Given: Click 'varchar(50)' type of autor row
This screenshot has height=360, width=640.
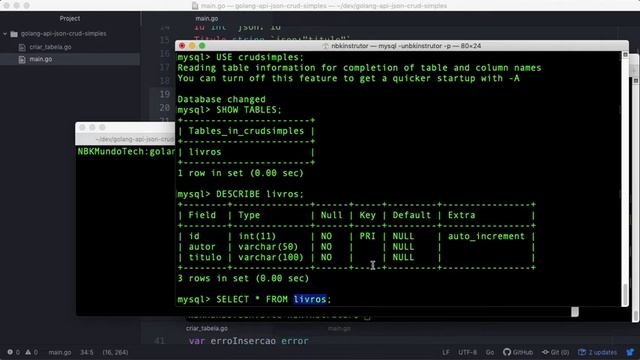Looking at the screenshot, I should (x=268, y=247).
